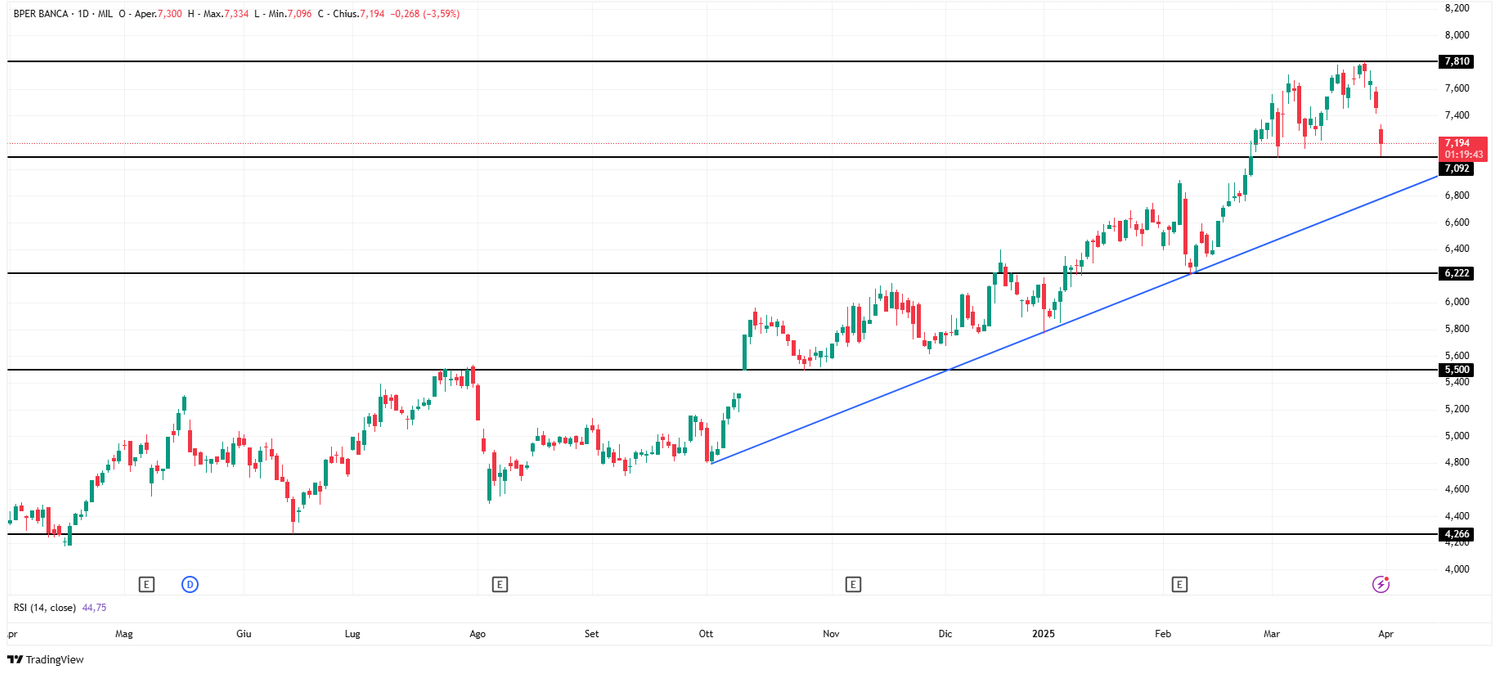Click the earnings E marker in May
The image size is (1500, 674).
coord(146,584)
